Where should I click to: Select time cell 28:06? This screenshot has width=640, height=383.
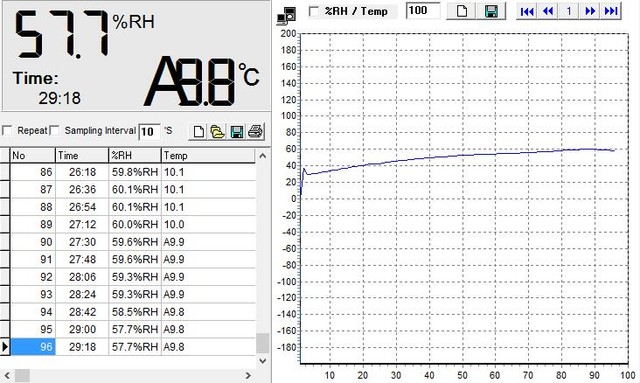tap(82, 277)
